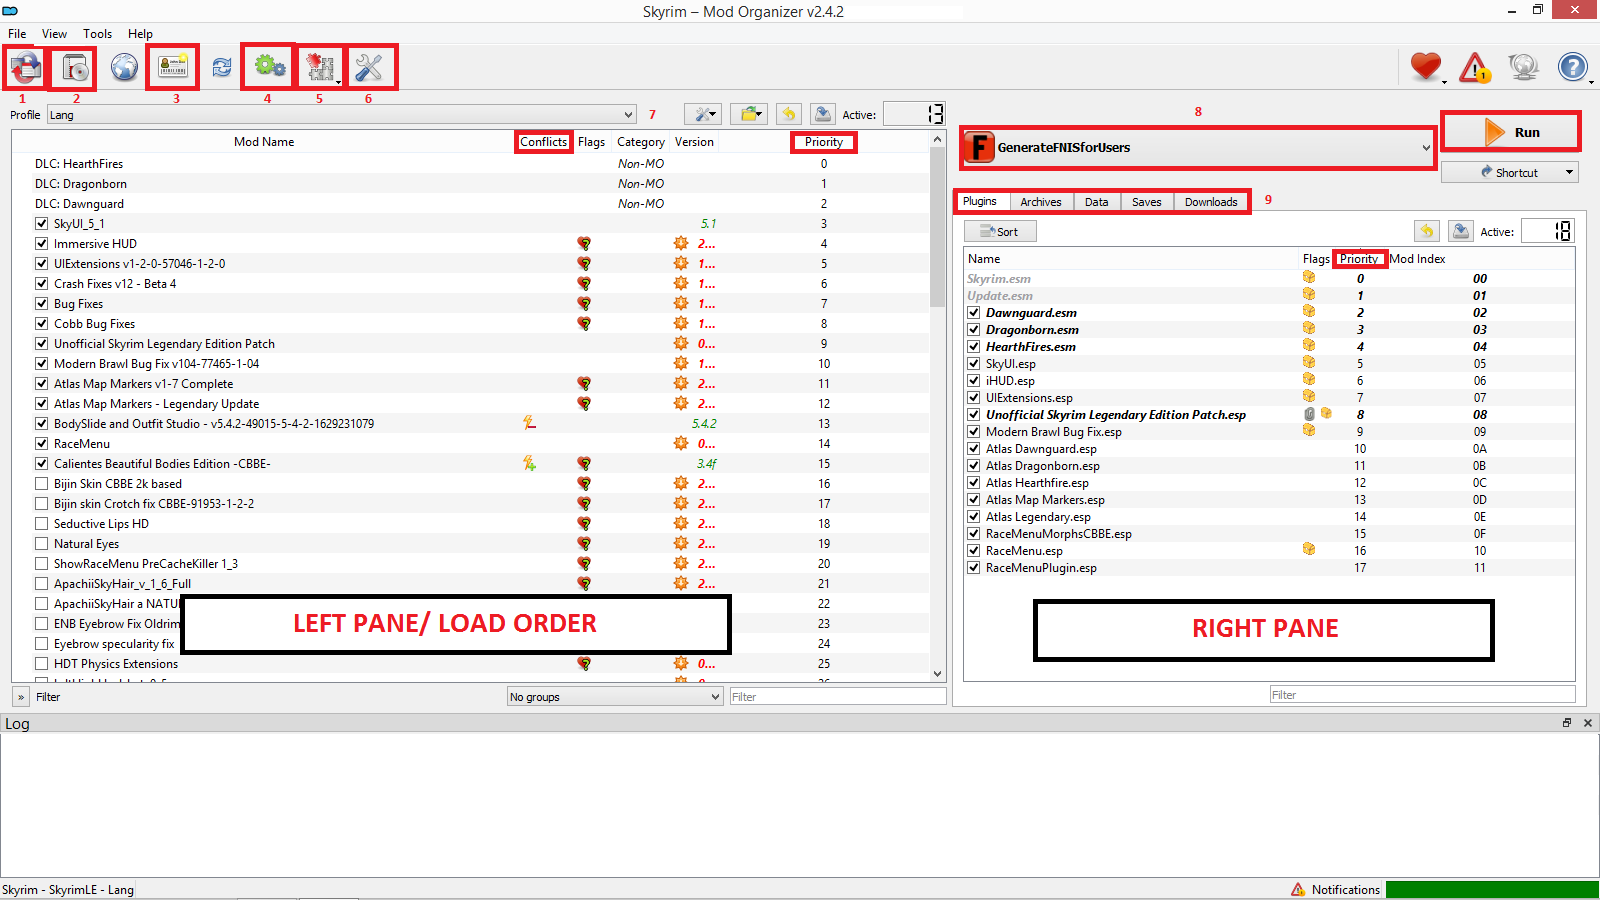The width and height of the screenshot is (1600, 900).
Task: Close the Log panel
Action: point(1588,722)
